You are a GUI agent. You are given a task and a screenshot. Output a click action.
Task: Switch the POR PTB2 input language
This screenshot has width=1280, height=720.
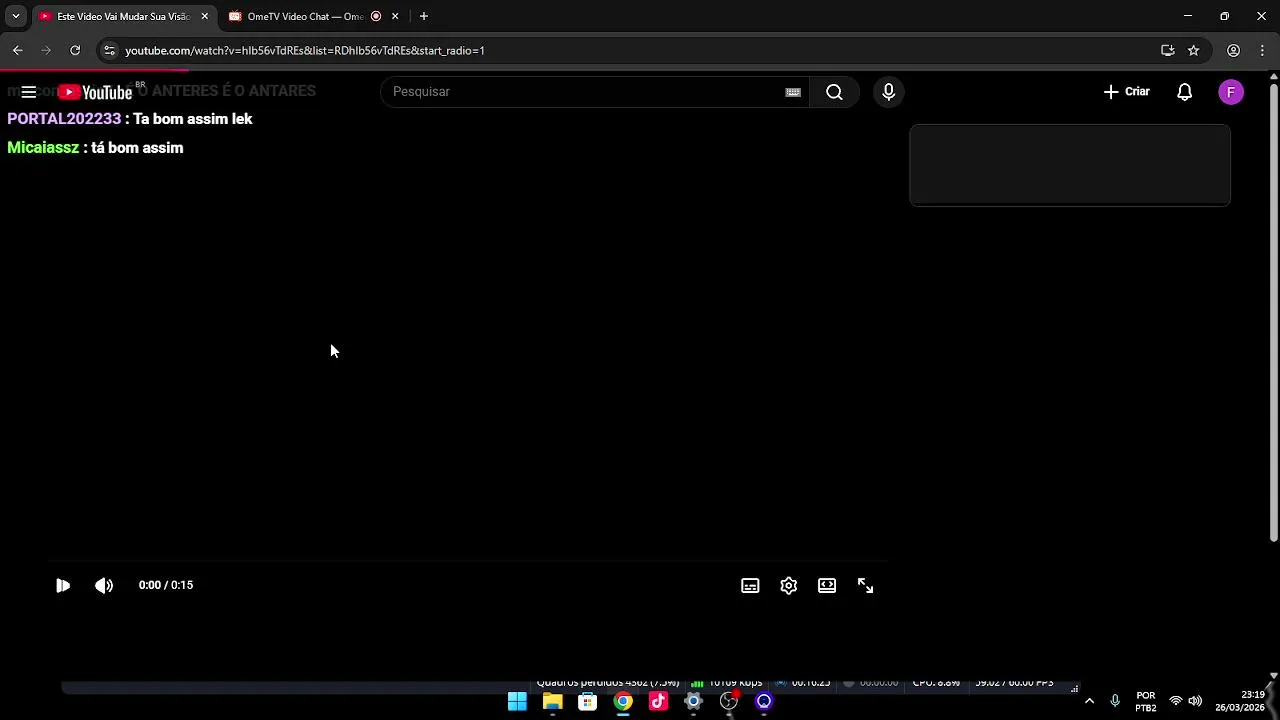(x=1146, y=701)
